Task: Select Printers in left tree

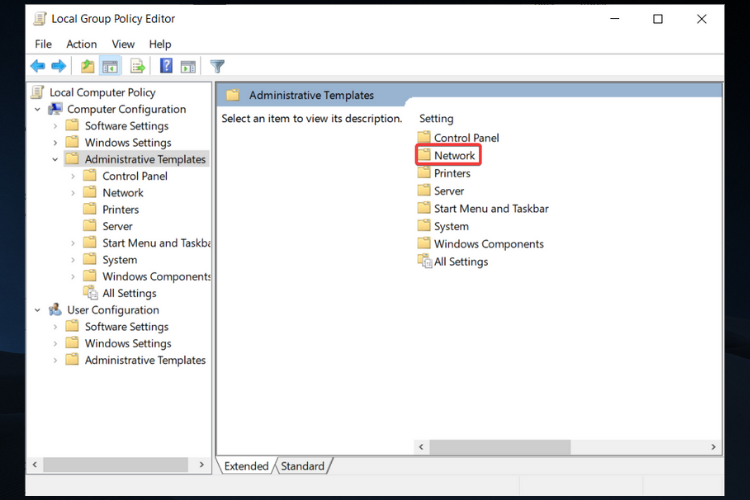Action: tap(121, 210)
